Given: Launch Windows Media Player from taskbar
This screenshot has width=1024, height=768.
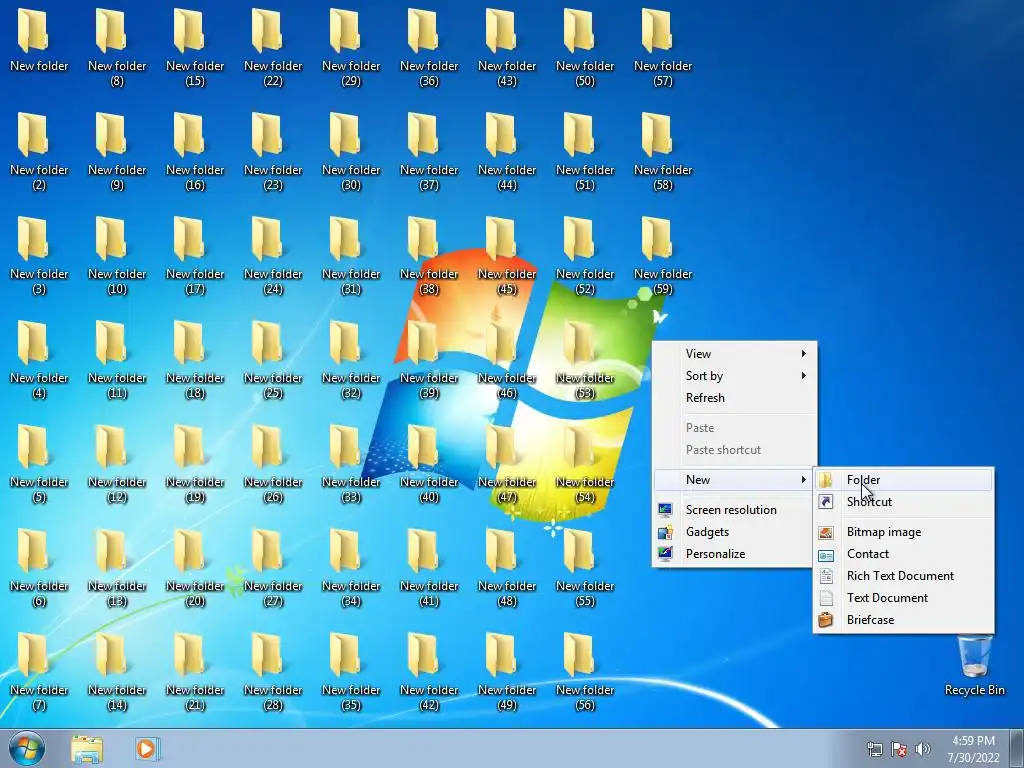Looking at the screenshot, I should (x=148, y=748).
